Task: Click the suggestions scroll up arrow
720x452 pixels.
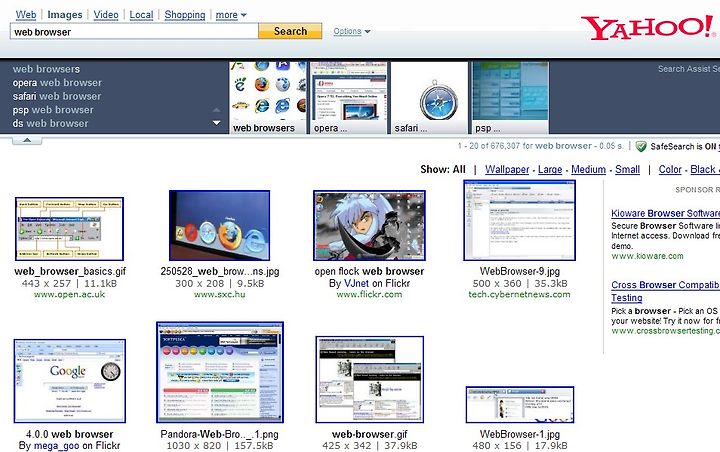Action: [x=216, y=110]
